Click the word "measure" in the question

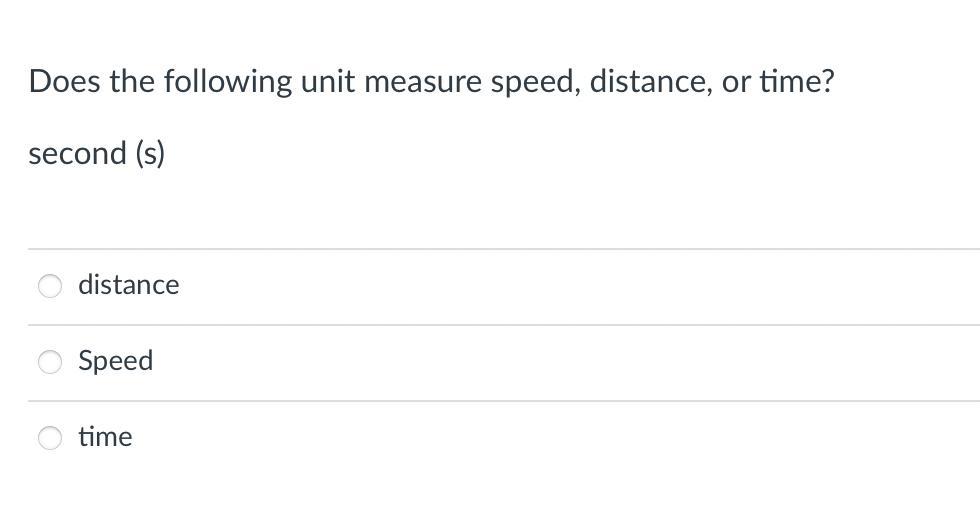coord(422,81)
